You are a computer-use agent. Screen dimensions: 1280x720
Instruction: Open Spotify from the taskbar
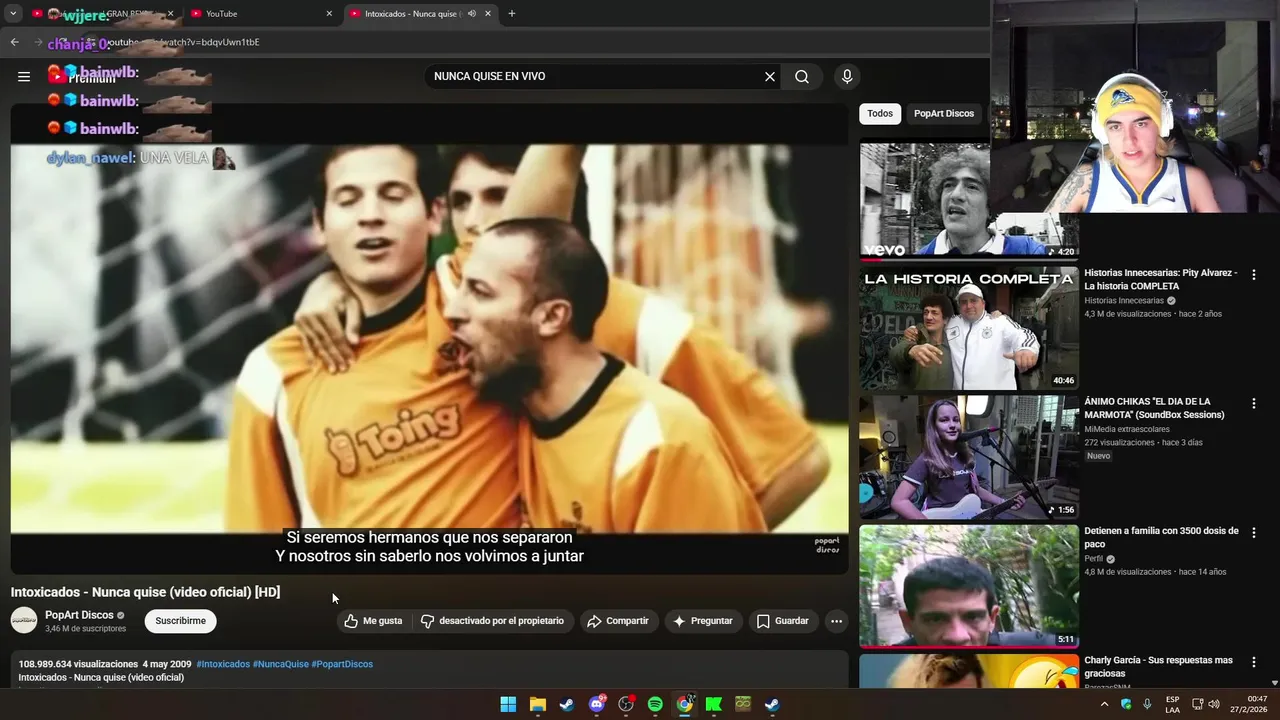pyautogui.click(x=655, y=704)
